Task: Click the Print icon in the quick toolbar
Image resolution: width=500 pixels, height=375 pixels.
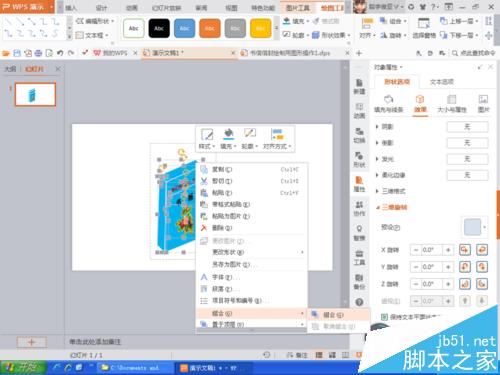Action: tap(38, 53)
